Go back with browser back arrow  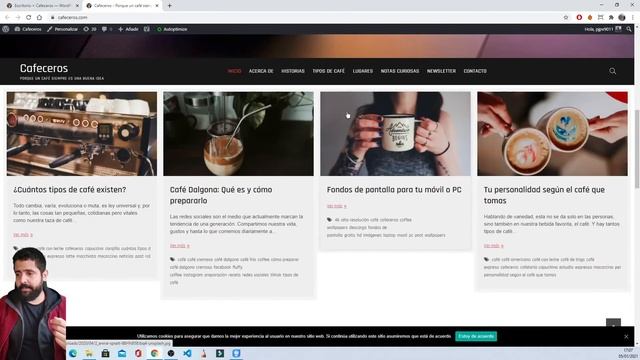(x=7, y=17)
